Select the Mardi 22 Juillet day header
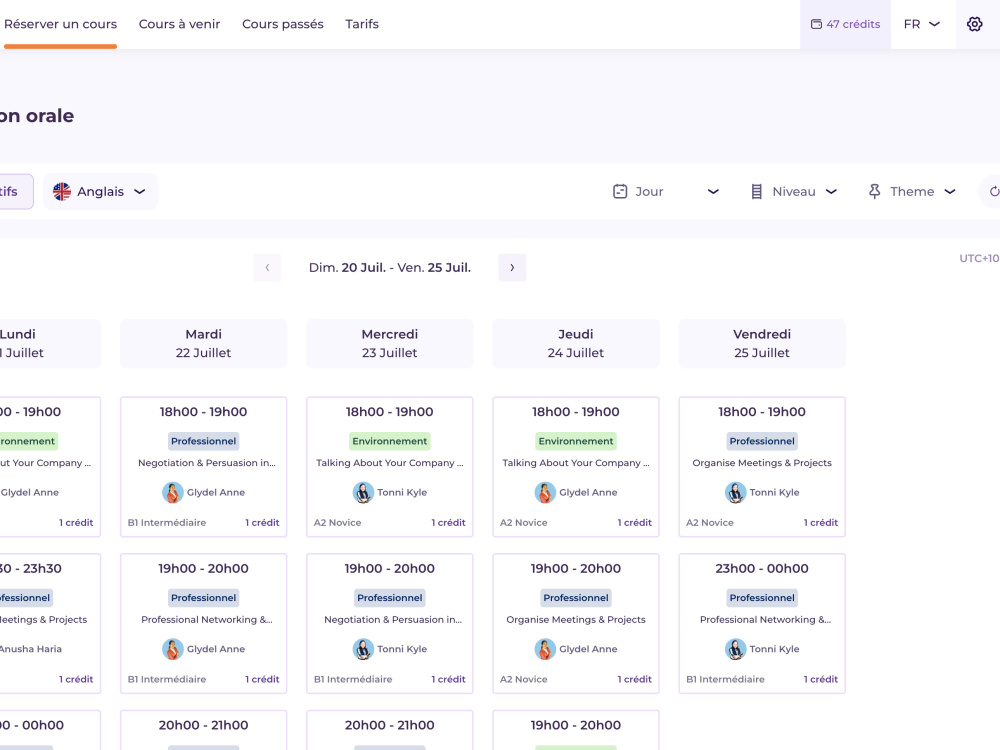The image size is (1000, 750). click(203, 343)
